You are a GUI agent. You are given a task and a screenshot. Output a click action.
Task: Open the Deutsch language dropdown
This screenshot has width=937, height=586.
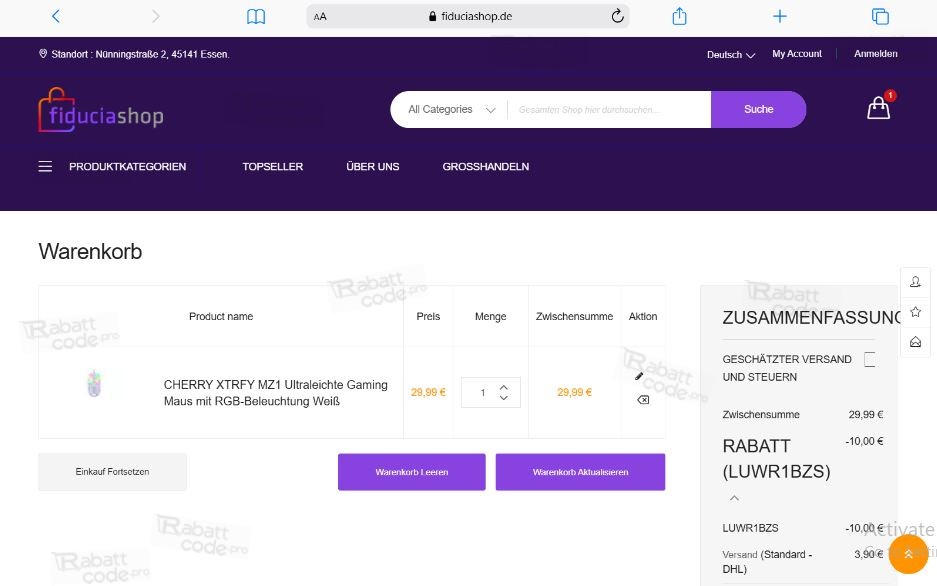(731, 54)
